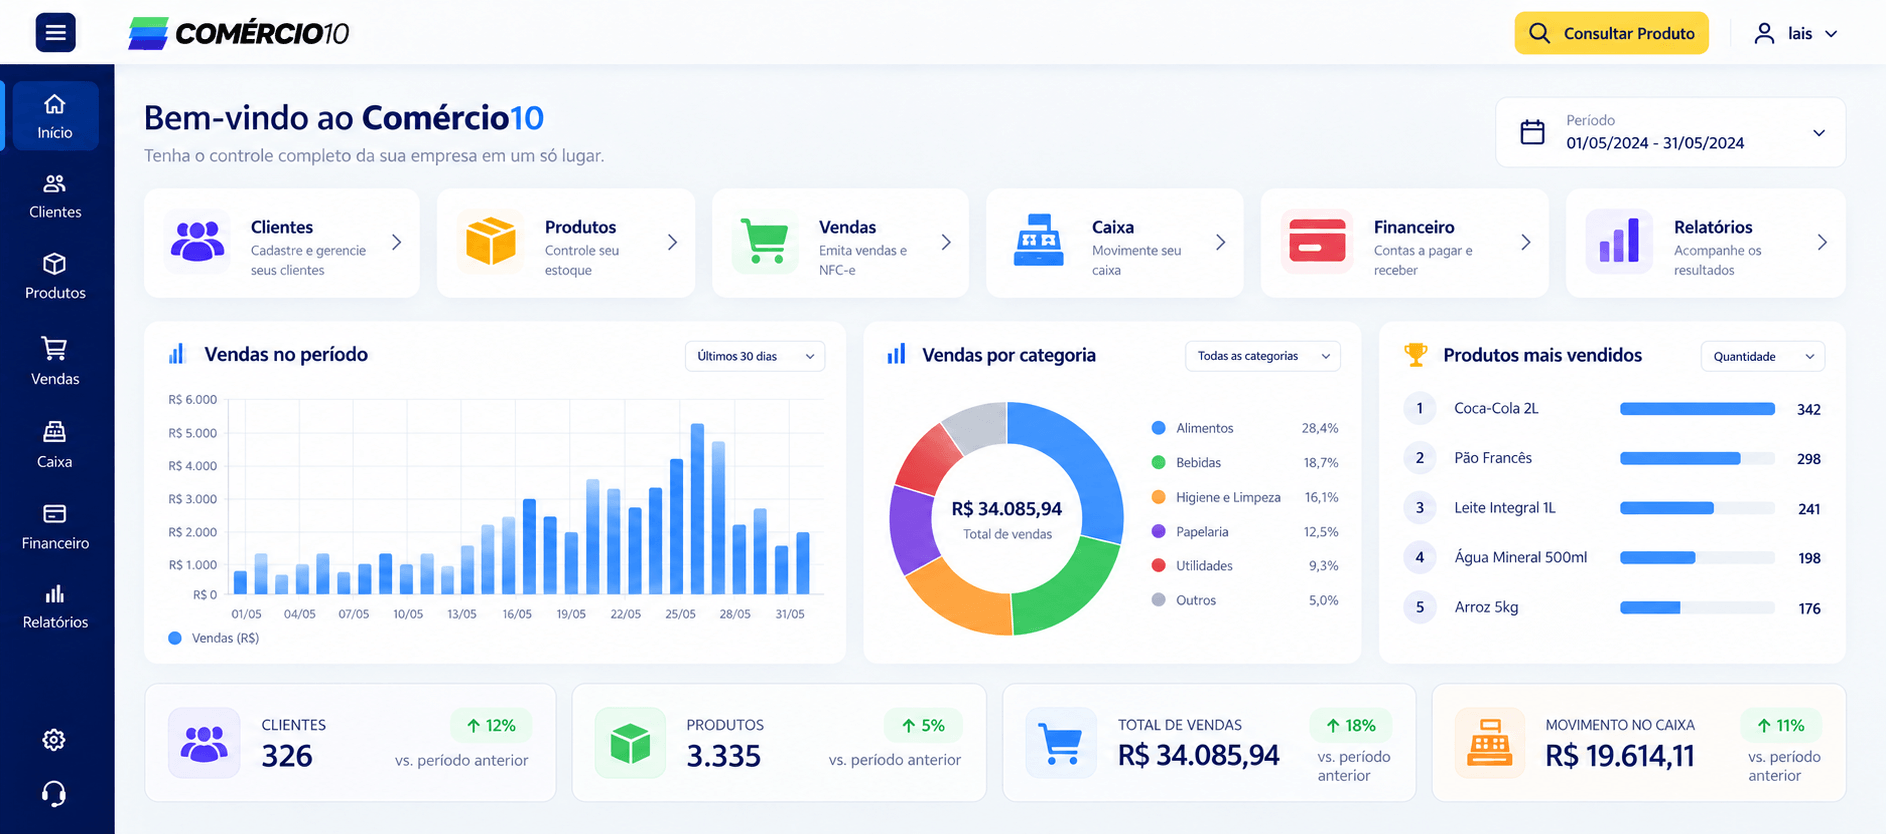Open settings via the gear icon

[54, 740]
